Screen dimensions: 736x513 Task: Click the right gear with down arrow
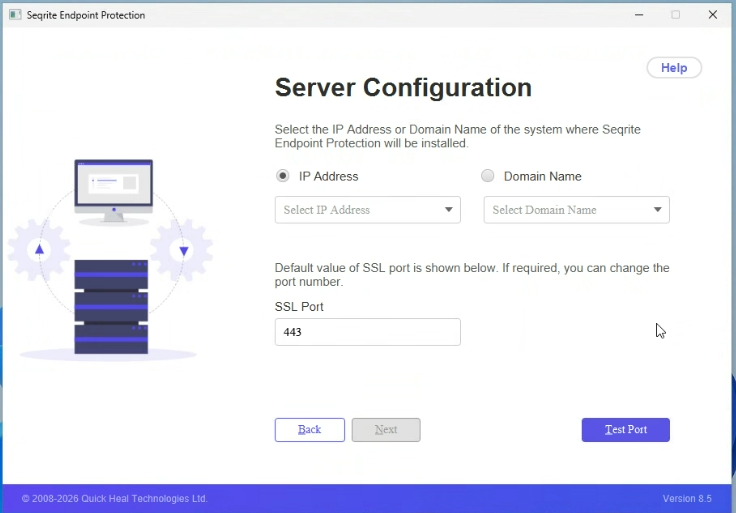click(x=183, y=250)
